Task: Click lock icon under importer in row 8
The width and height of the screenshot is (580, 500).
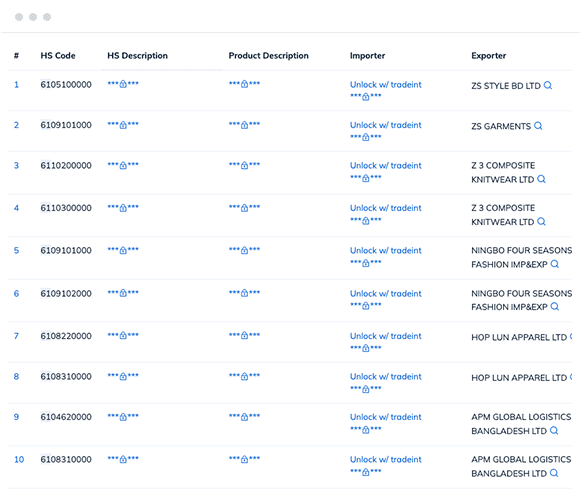Action: click(x=365, y=389)
